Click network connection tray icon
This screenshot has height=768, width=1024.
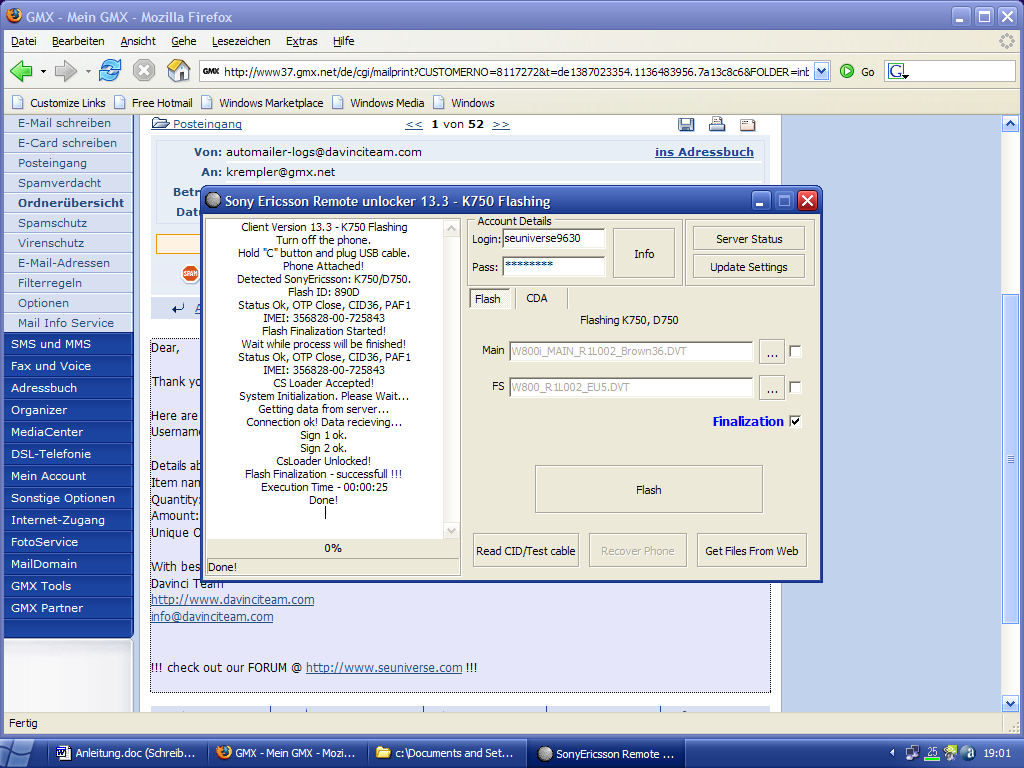click(x=912, y=753)
